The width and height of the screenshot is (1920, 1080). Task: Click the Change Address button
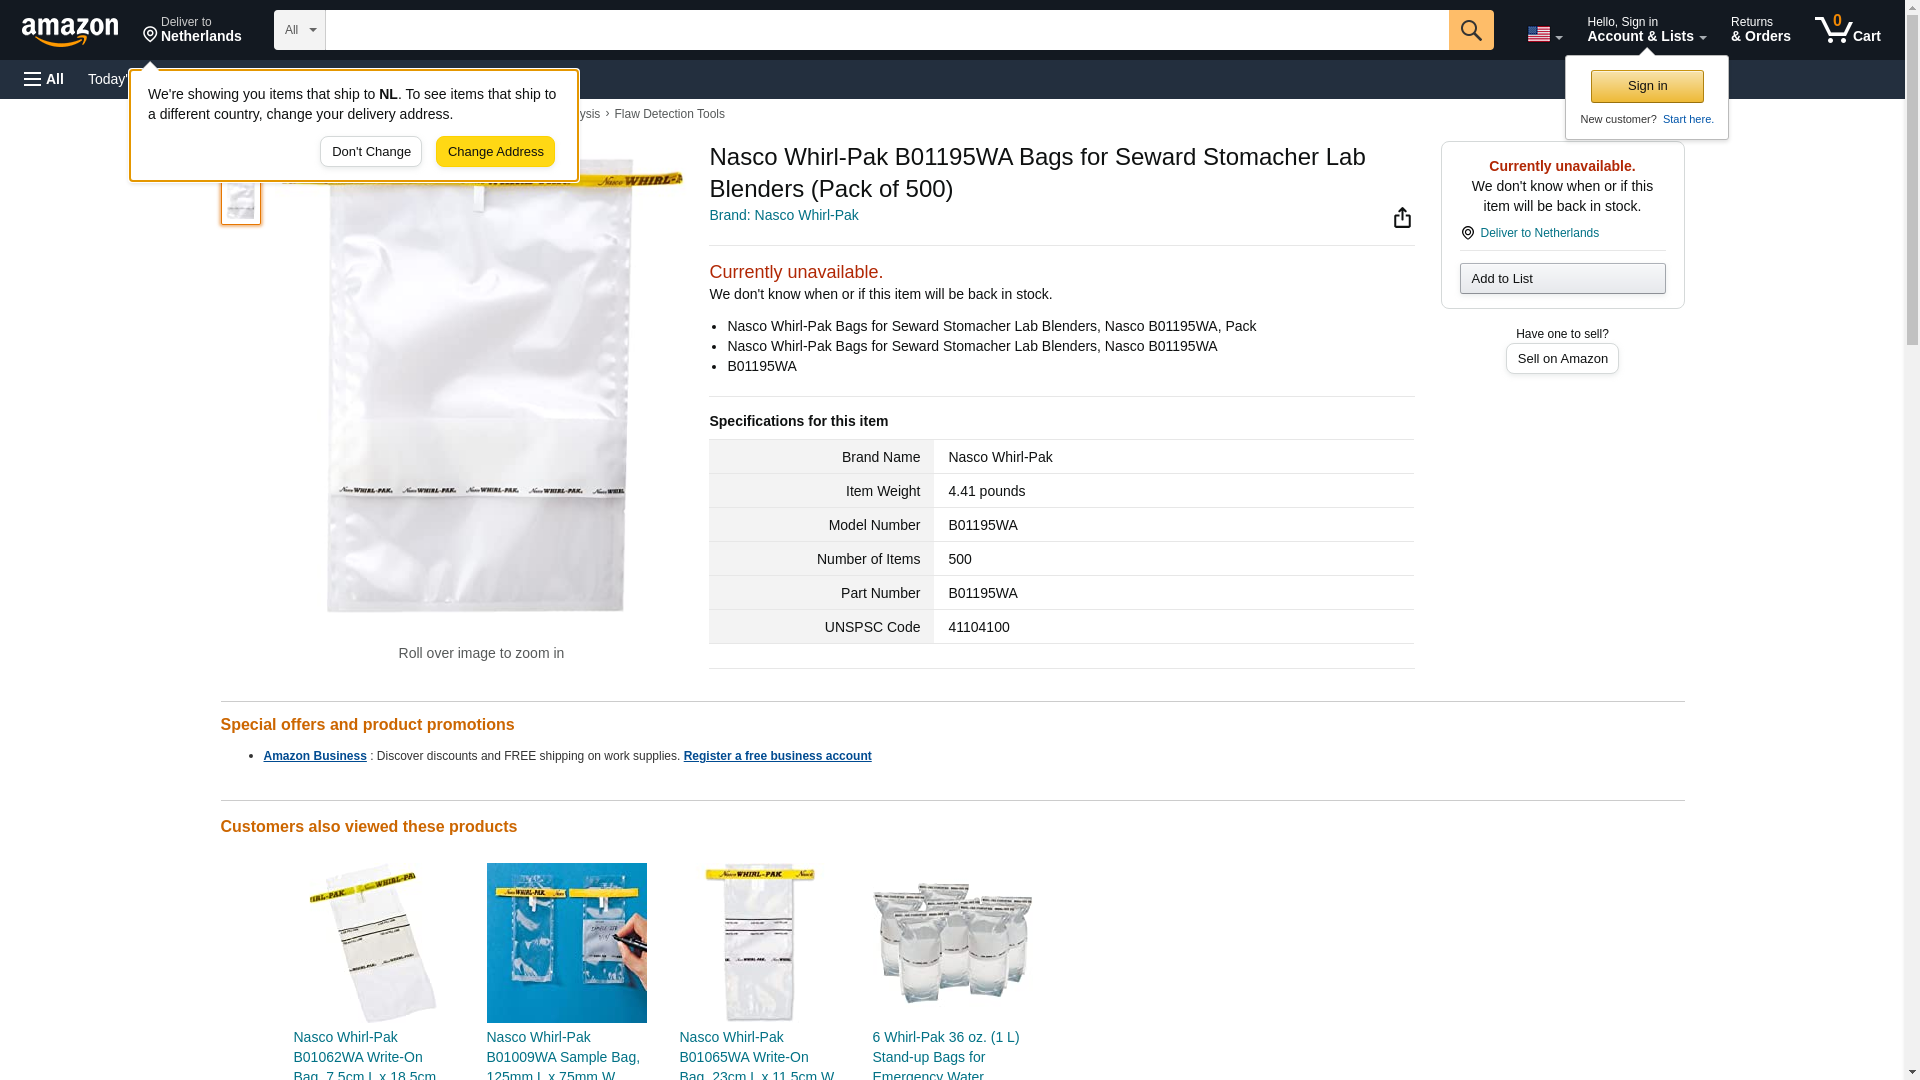(x=495, y=152)
